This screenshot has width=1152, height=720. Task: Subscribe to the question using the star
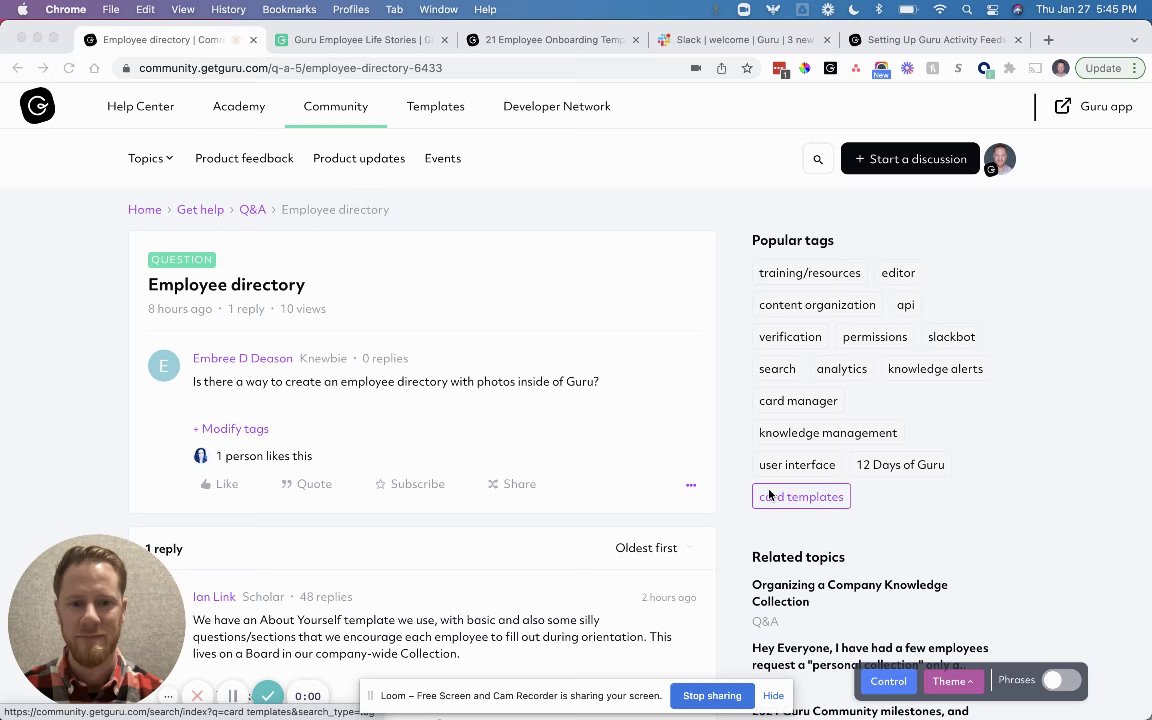(x=381, y=484)
